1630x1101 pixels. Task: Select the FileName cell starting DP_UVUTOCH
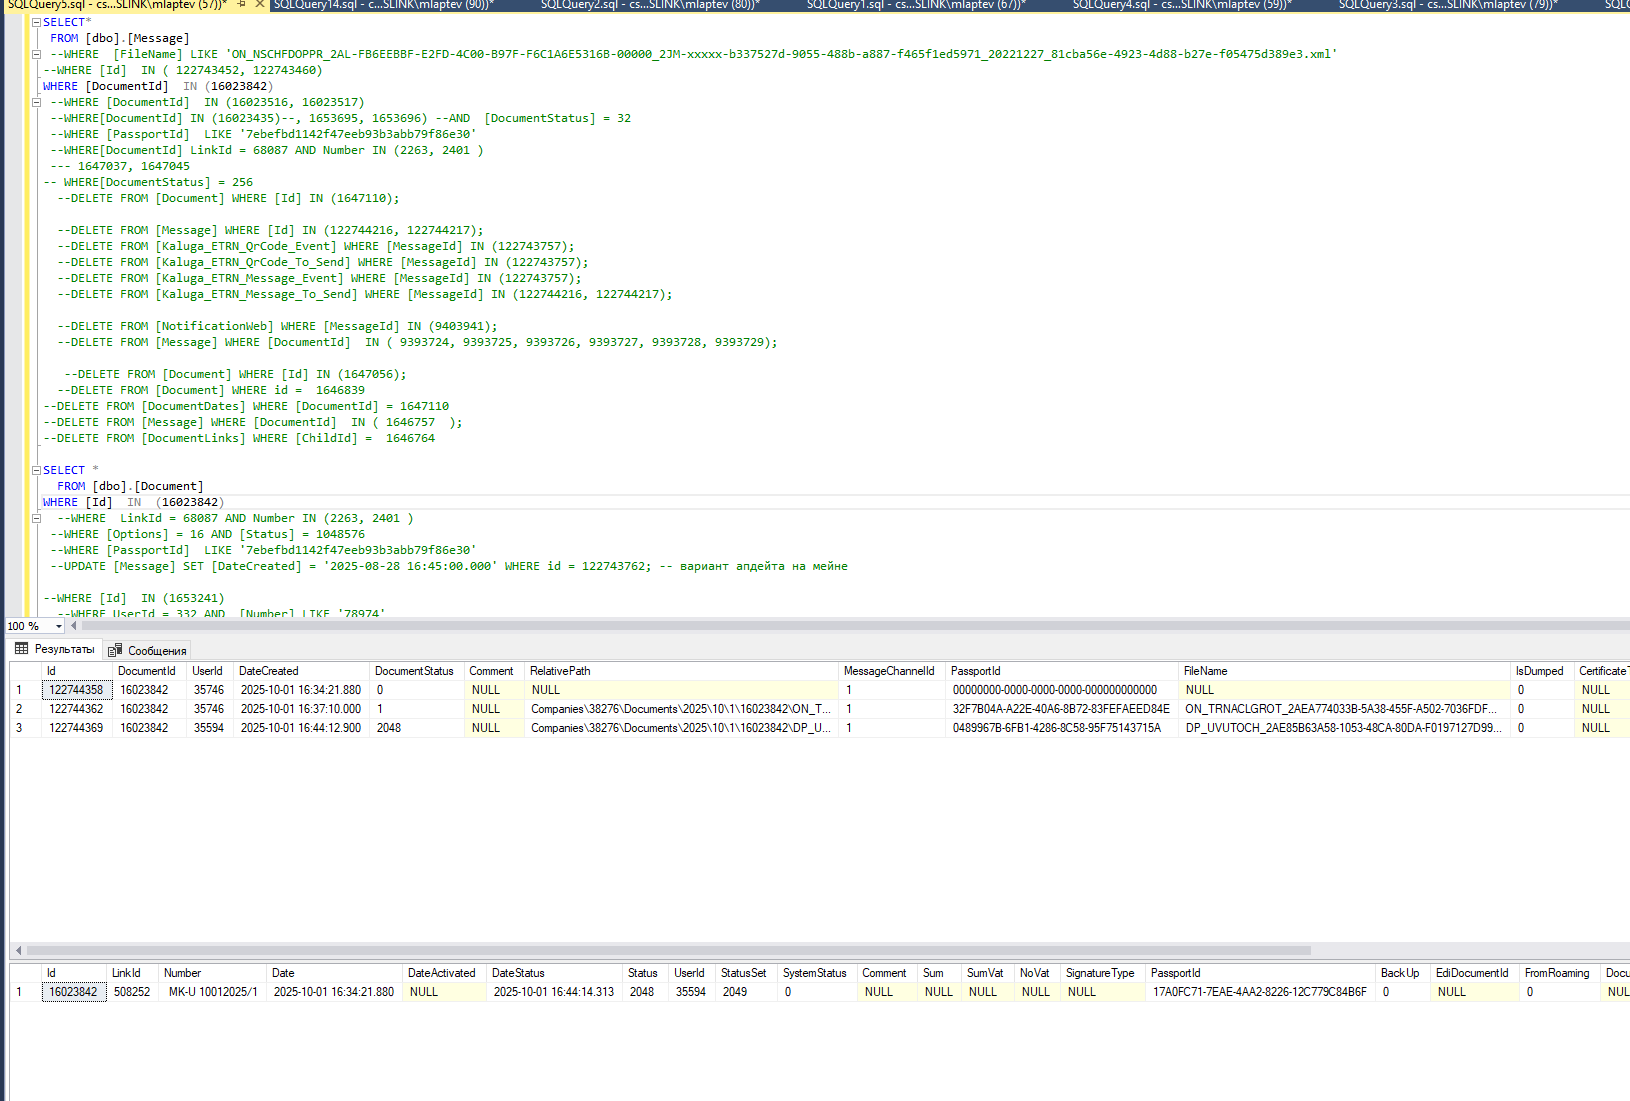pos(1343,728)
